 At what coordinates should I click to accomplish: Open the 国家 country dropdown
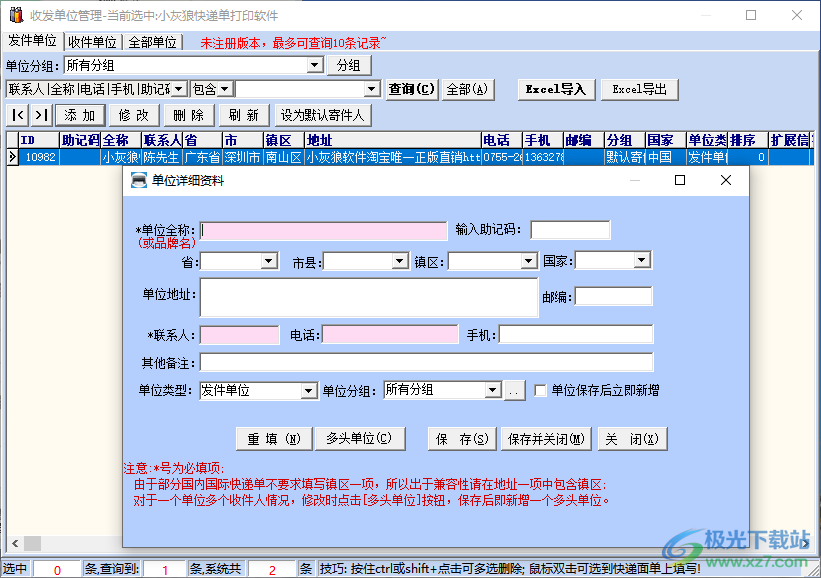click(641, 260)
